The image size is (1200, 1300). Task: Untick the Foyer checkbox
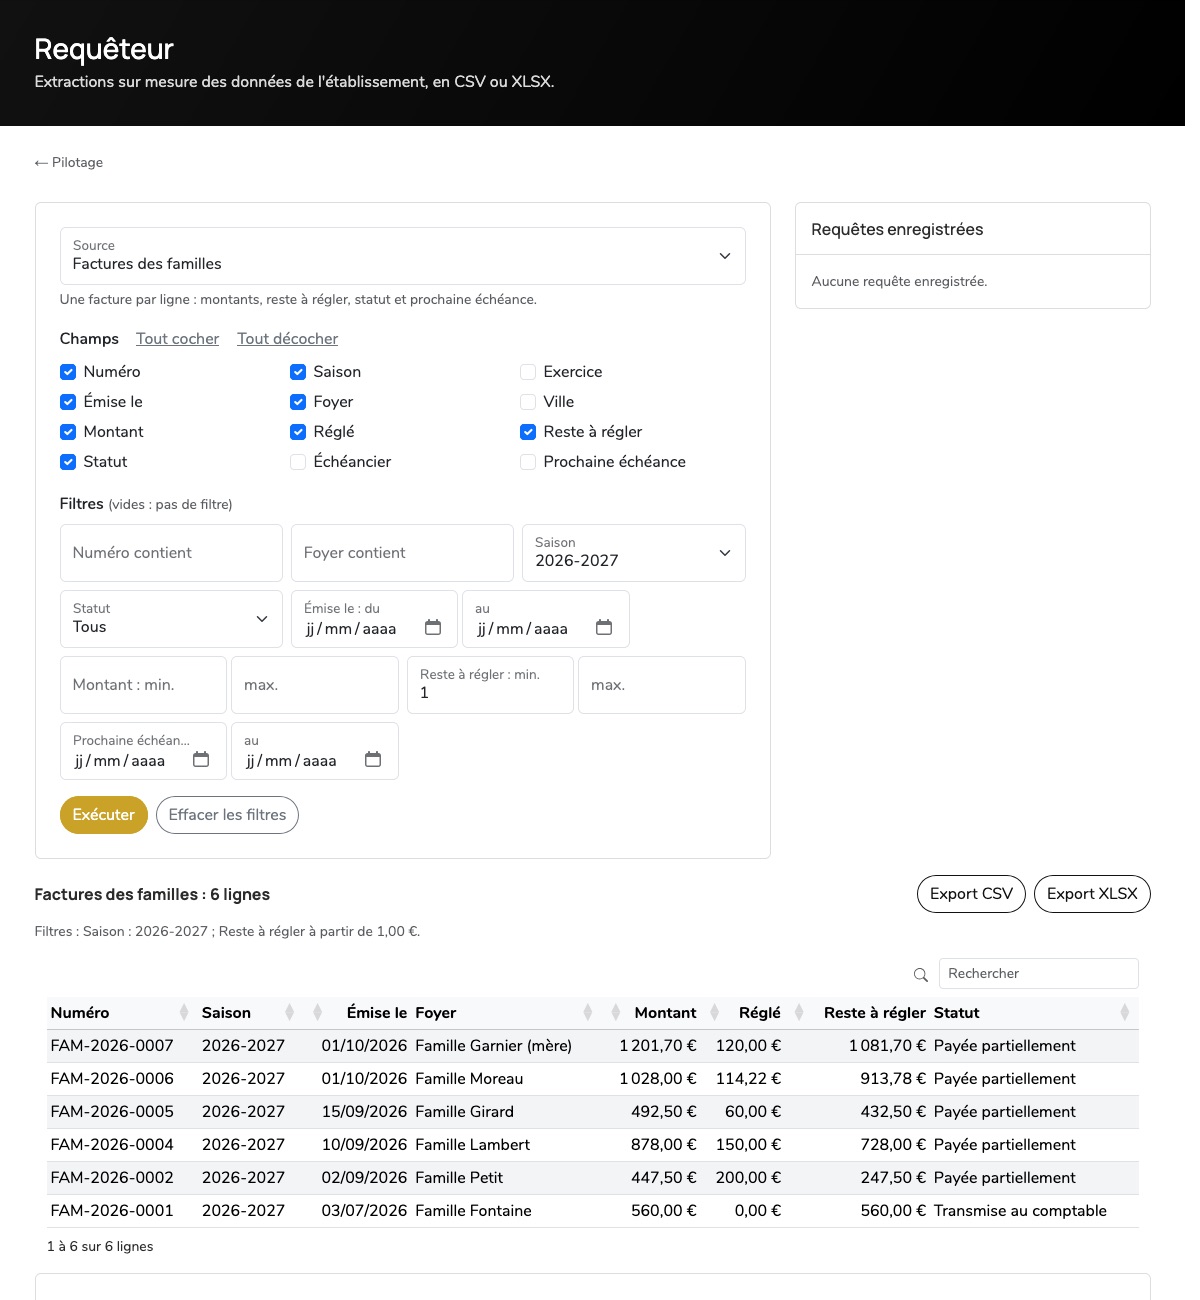[x=298, y=402]
